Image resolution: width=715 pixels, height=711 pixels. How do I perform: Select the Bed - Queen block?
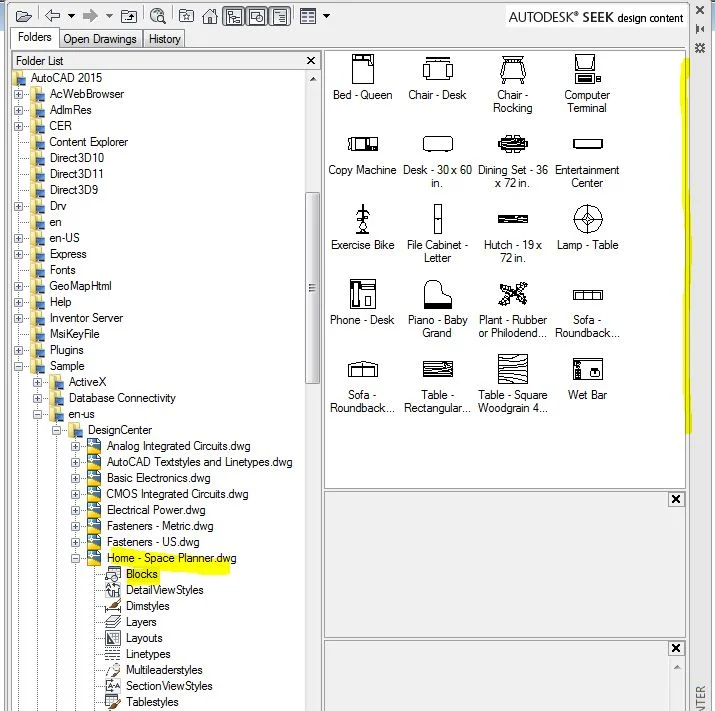point(363,78)
